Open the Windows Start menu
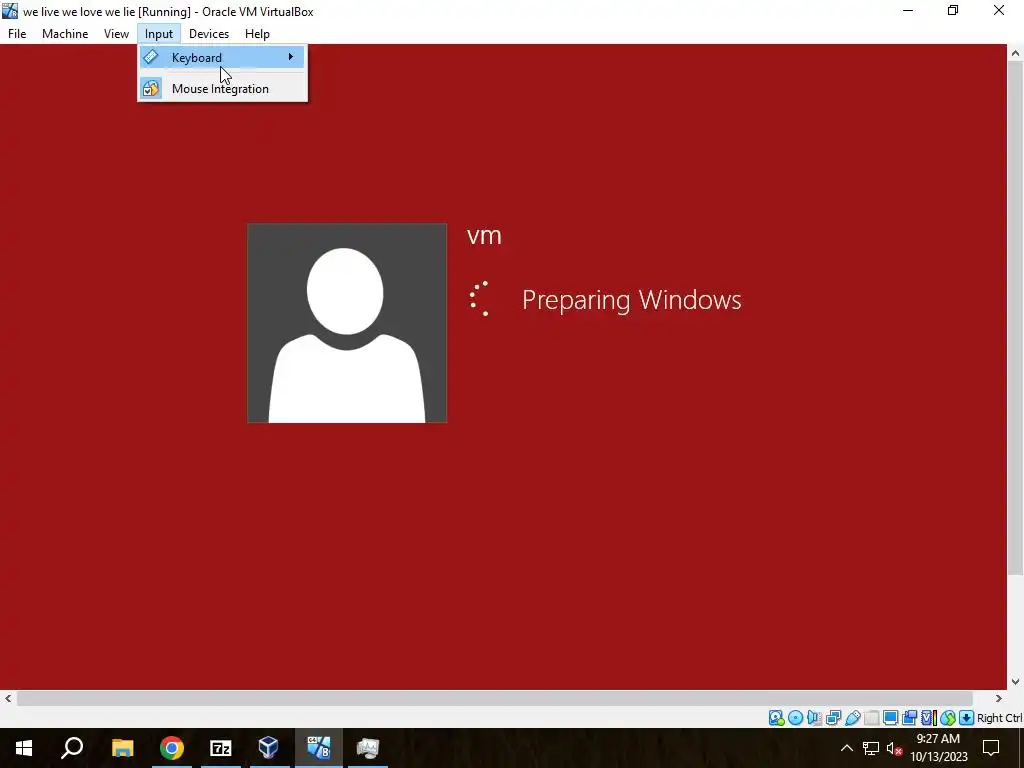Screen dimensions: 1024x768 pos(24,748)
